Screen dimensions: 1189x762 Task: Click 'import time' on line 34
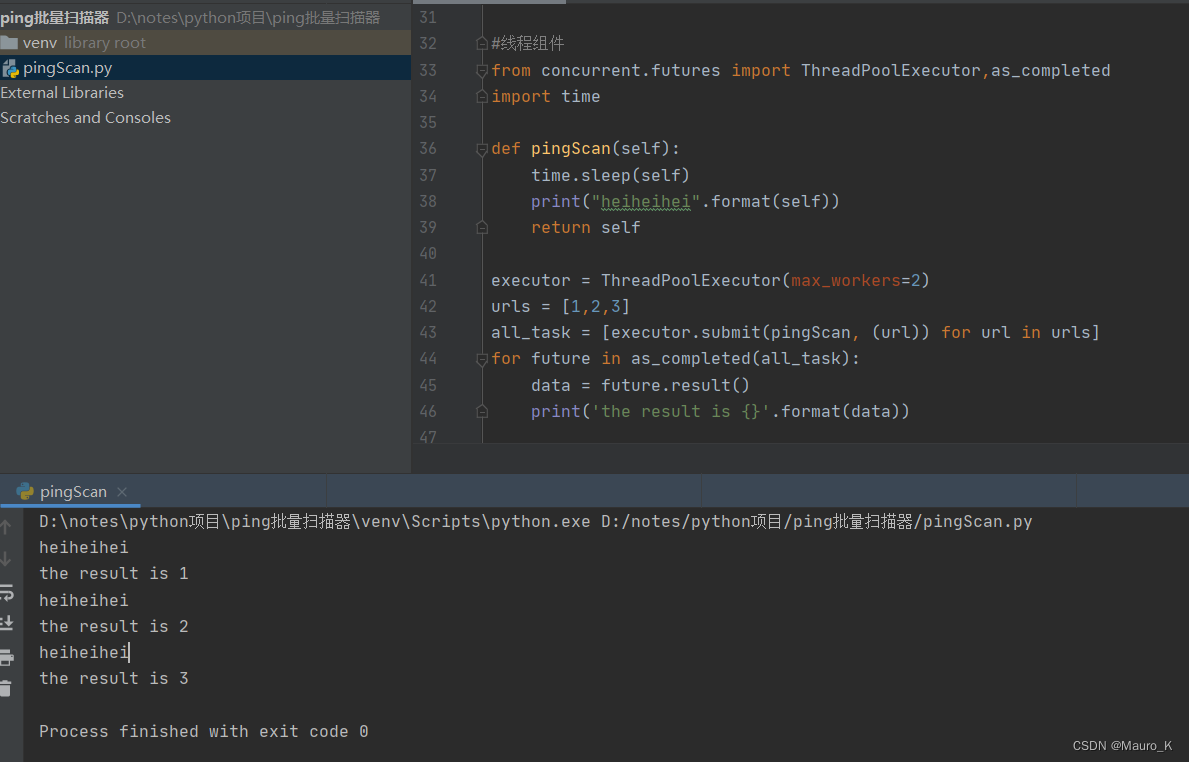coord(545,96)
